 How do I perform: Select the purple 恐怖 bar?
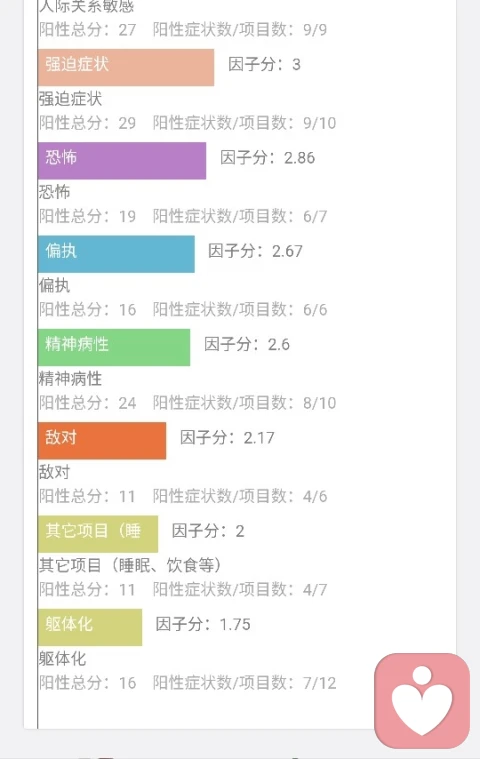122,161
